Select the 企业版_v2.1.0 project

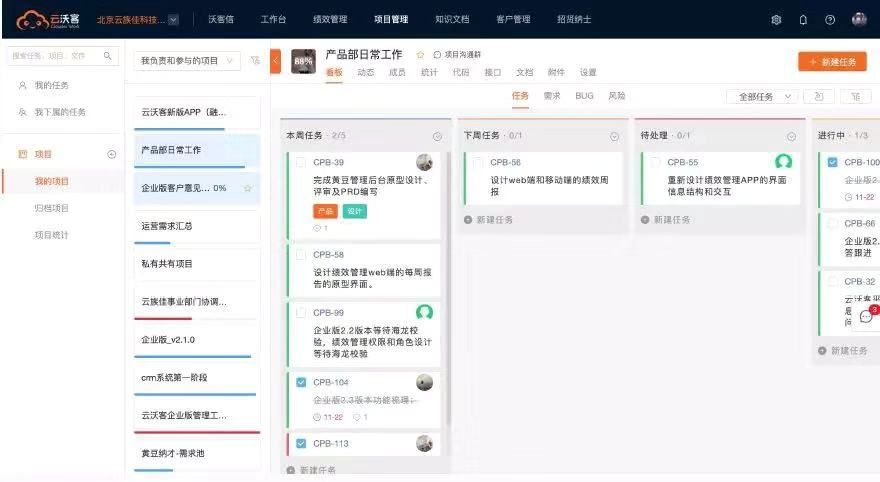point(197,339)
